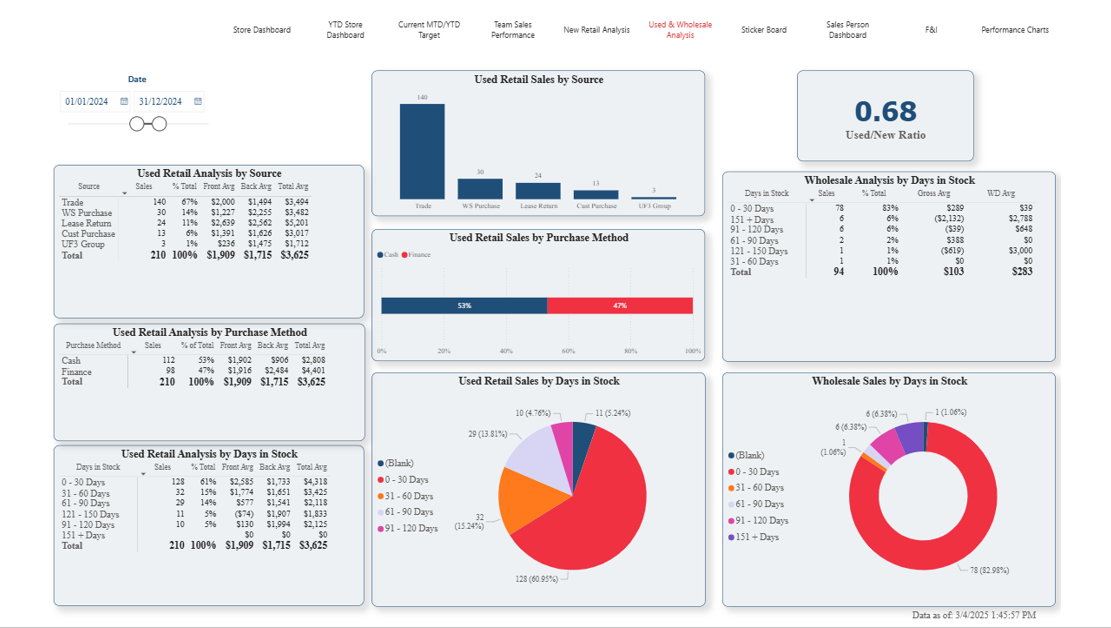Click the New Retail Analysis navigation item
The height and width of the screenshot is (628, 1111).
[x=597, y=29]
